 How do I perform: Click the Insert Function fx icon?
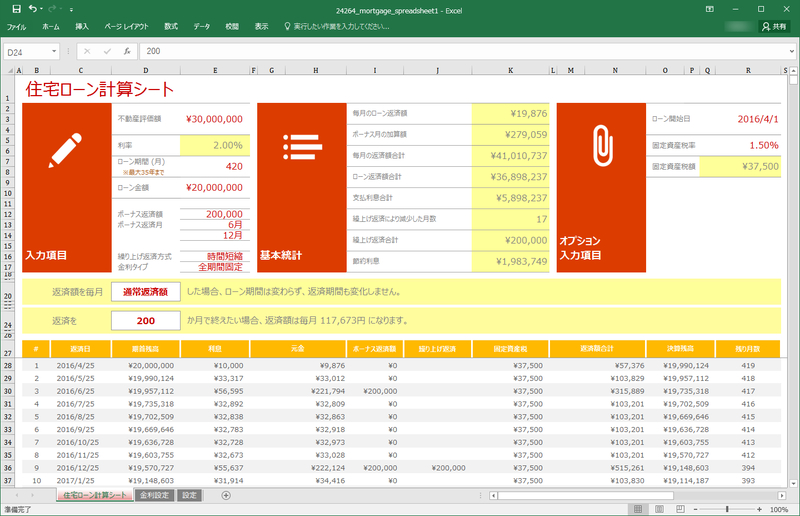(x=127, y=51)
